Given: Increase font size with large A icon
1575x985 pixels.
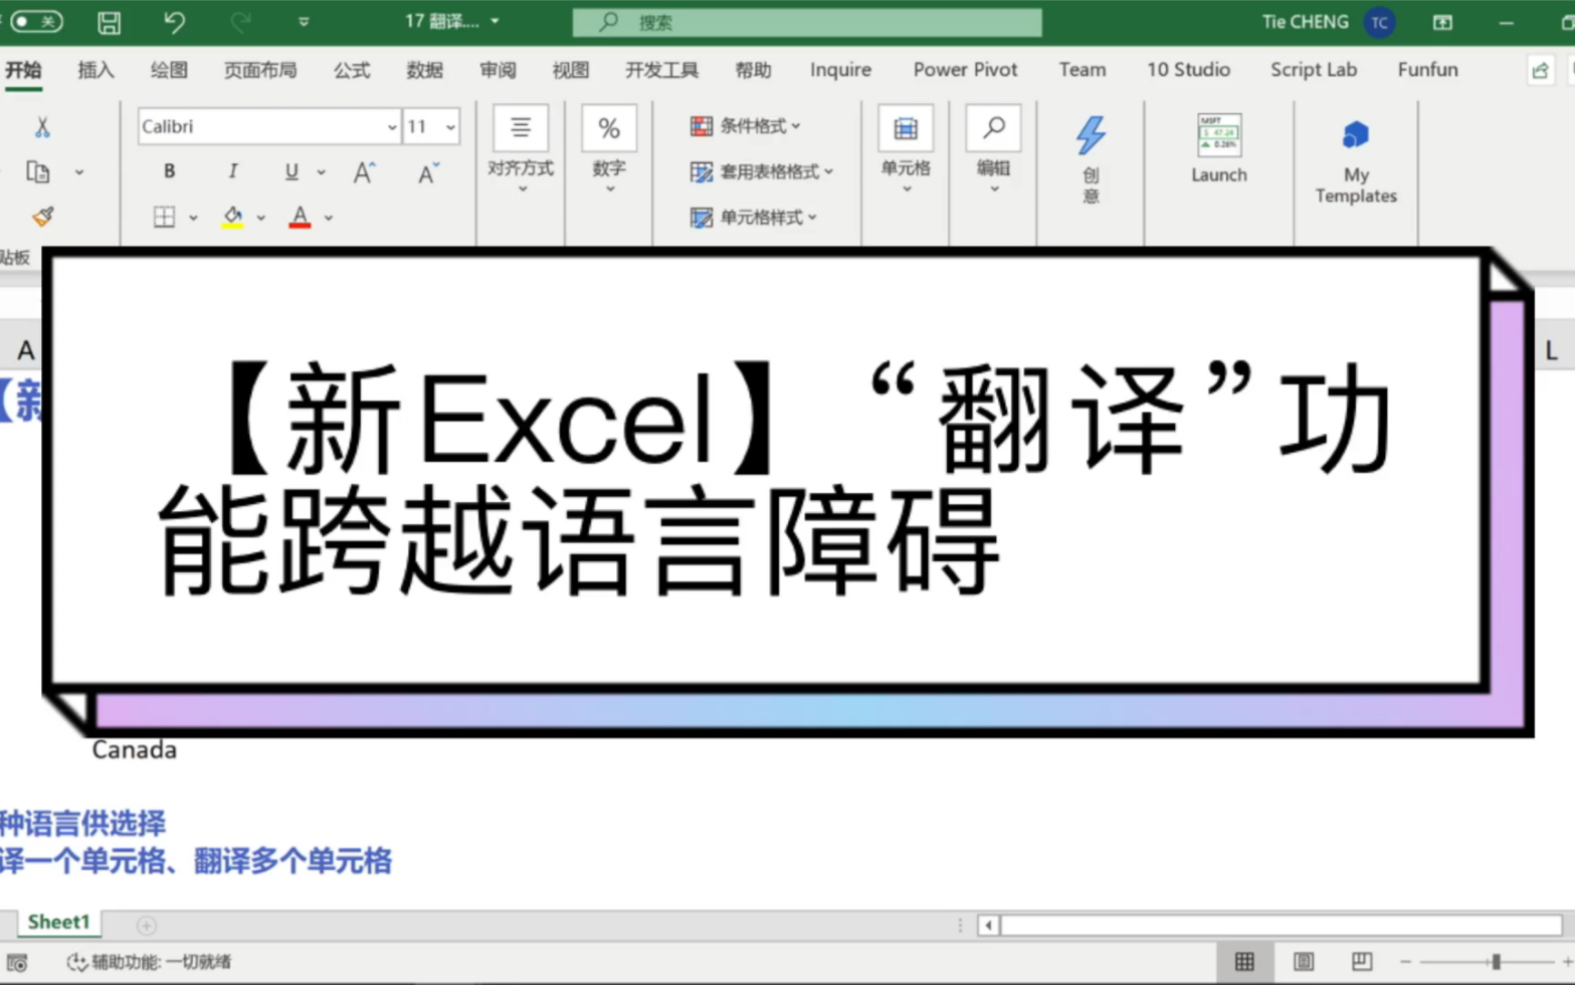Looking at the screenshot, I should click(x=364, y=172).
